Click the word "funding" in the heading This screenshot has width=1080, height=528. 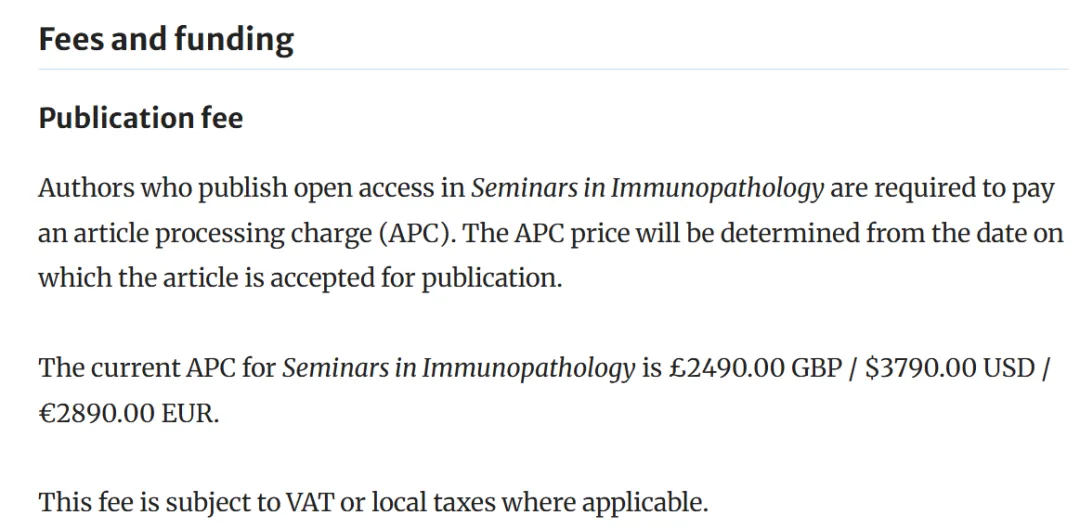coord(233,40)
